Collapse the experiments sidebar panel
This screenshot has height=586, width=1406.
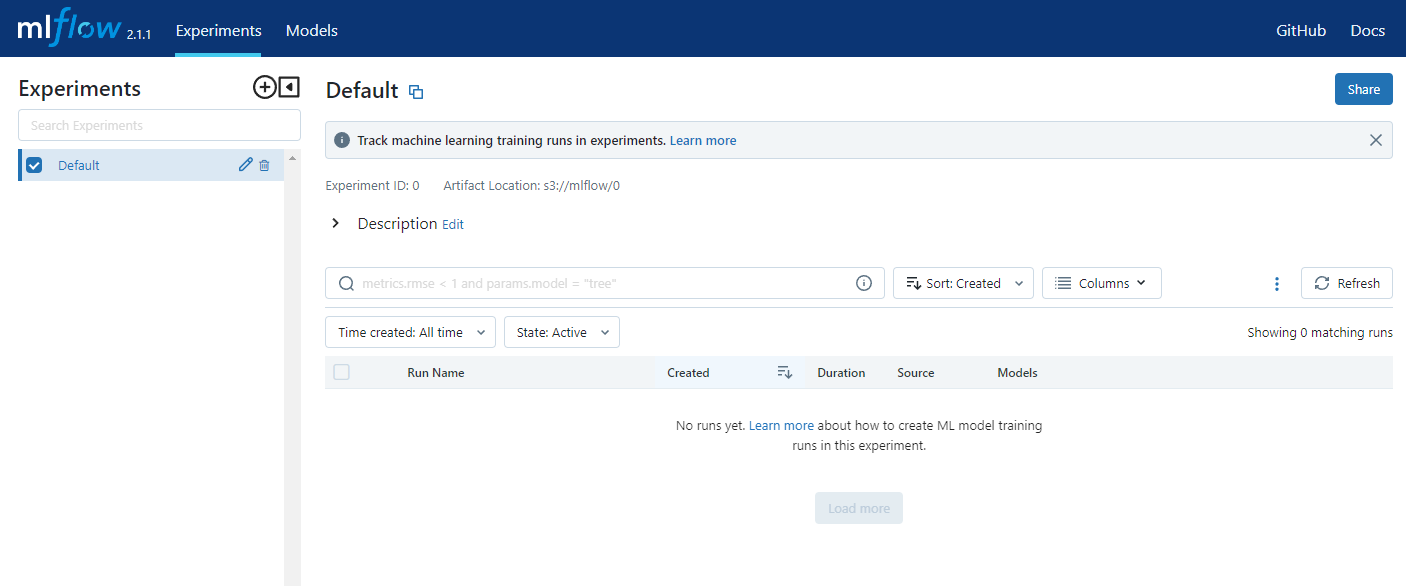click(289, 88)
